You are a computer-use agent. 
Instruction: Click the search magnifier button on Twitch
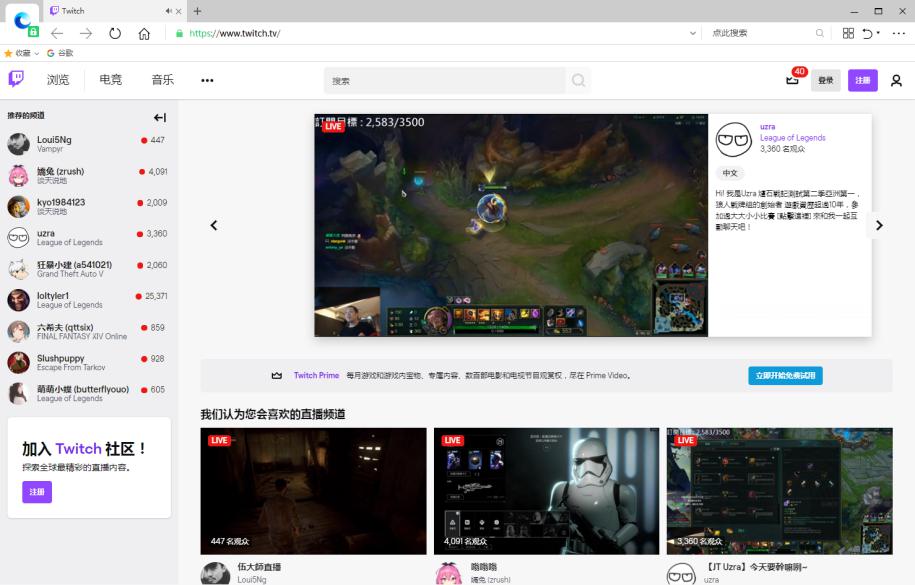coord(578,81)
